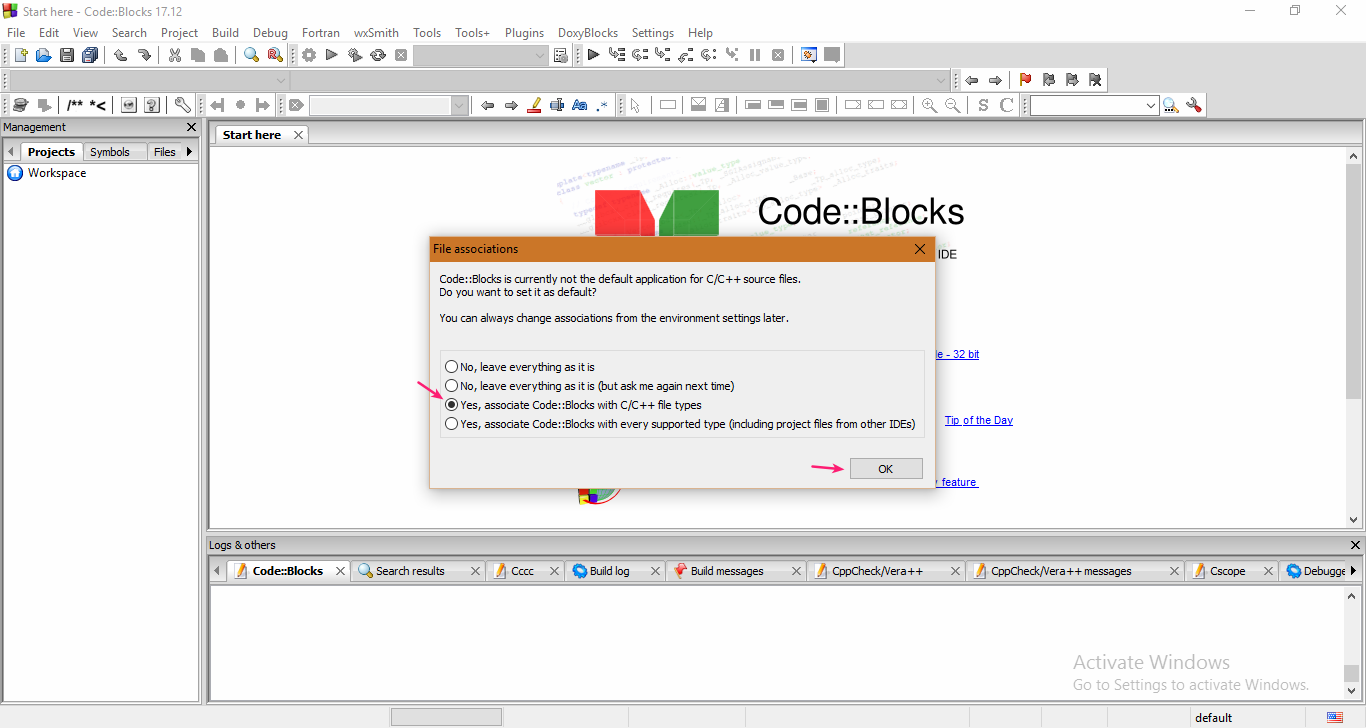Open the Tip of the Day link
This screenshot has width=1366, height=728.
977,420
